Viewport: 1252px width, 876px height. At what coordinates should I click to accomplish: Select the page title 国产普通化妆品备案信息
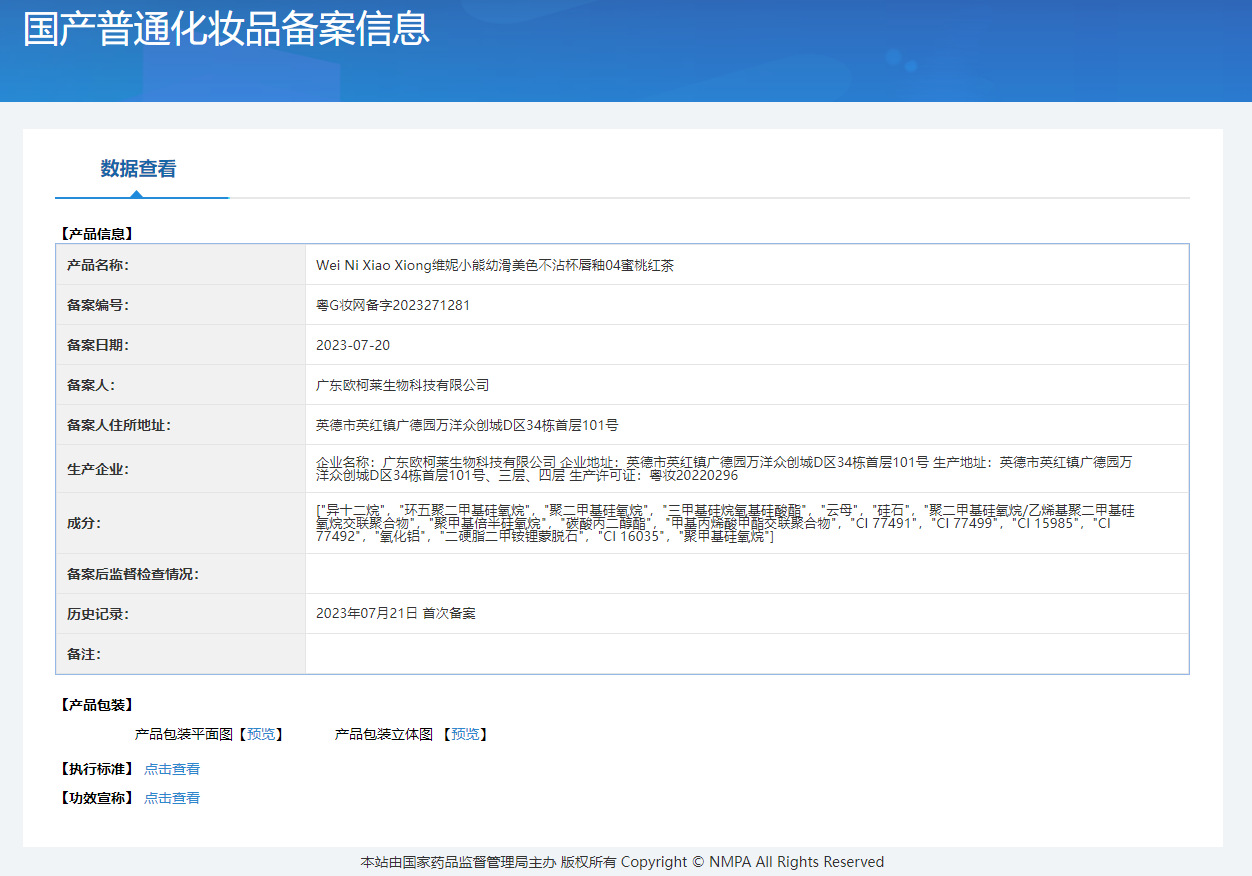(227, 29)
